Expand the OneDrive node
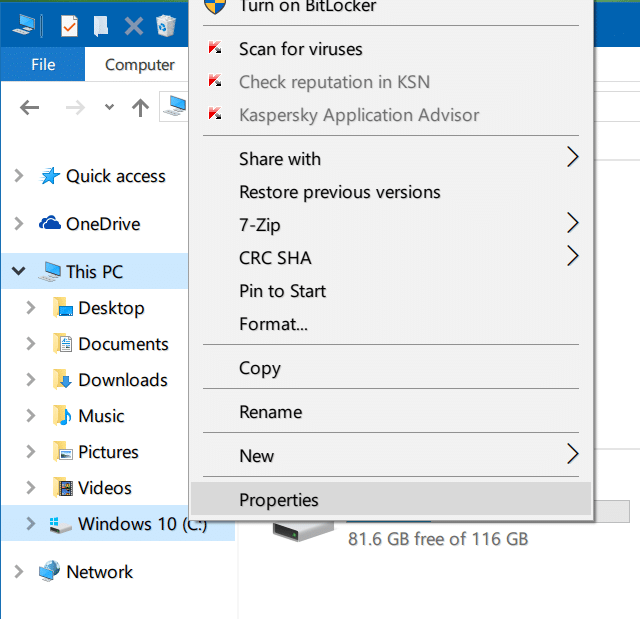 click(18, 224)
